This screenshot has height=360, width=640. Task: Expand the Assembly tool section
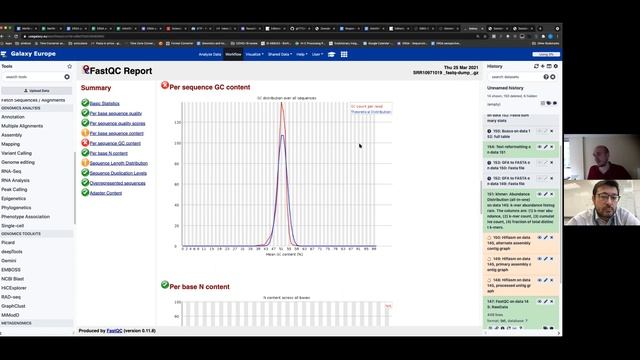[x=11, y=135]
